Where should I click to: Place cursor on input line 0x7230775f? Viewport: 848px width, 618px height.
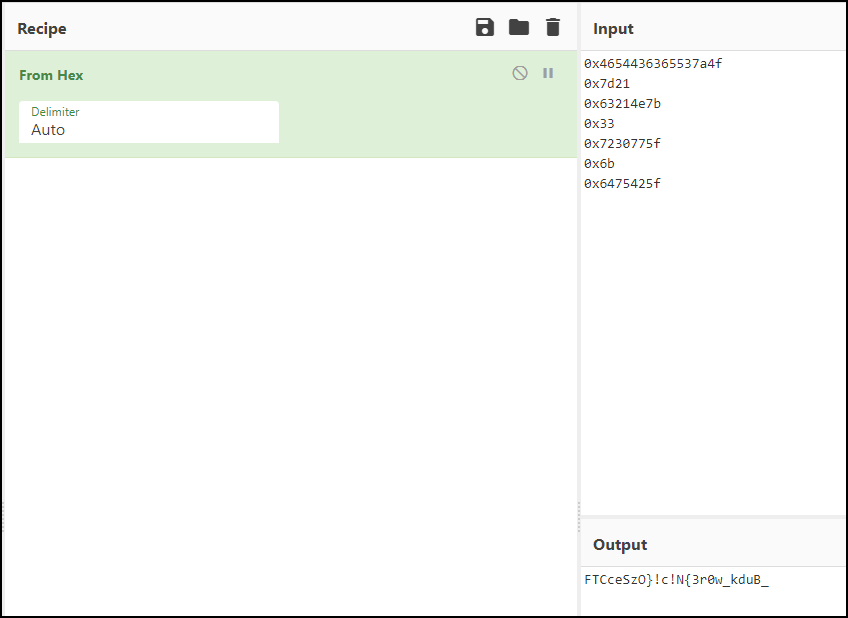pos(622,144)
